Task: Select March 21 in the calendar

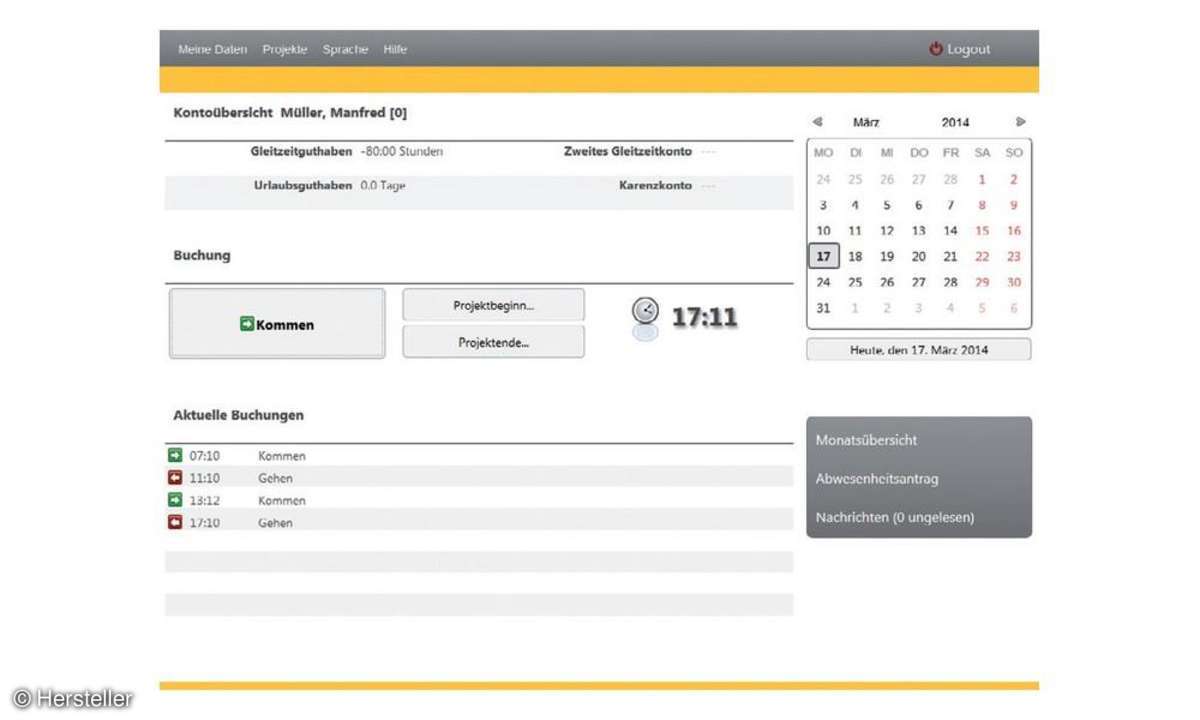Action: click(x=950, y=256)
